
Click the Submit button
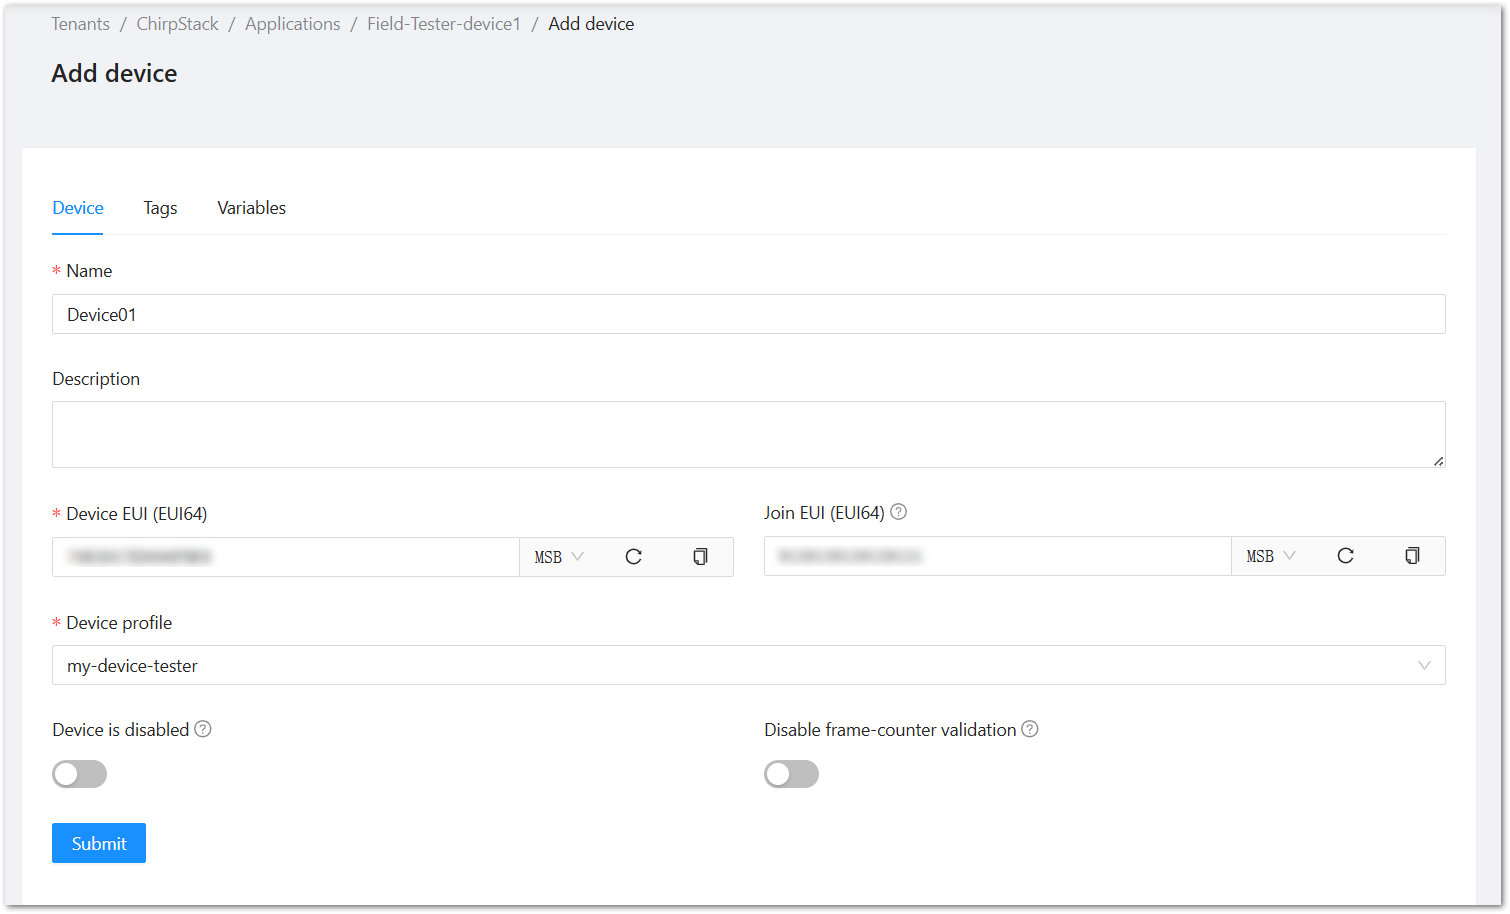point(98,843)
